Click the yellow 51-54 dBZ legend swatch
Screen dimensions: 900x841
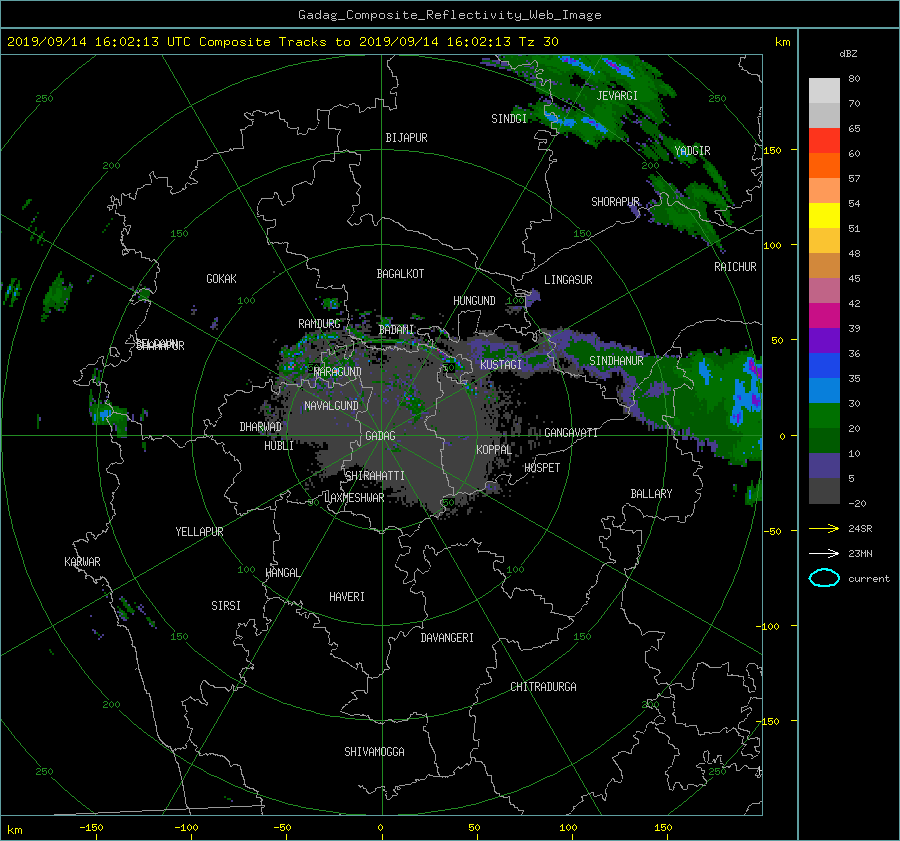pyautogui.click(x=824, y=215)
